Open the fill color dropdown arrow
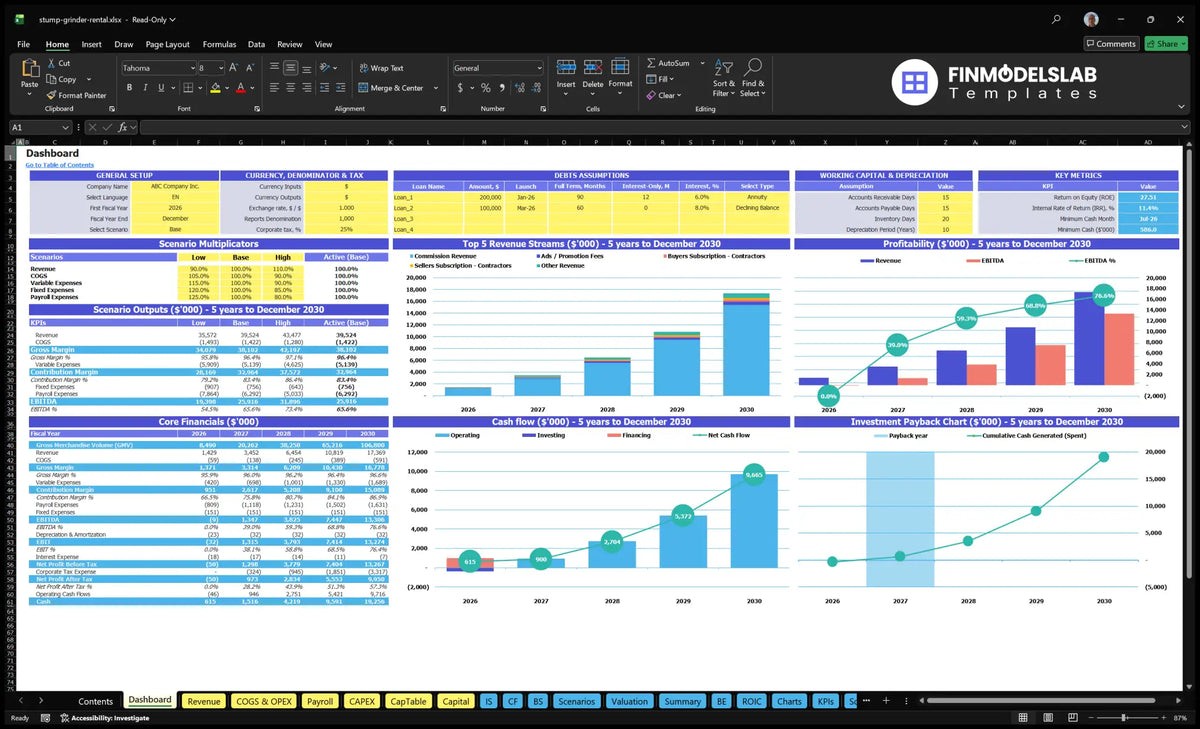The width and height of the screenshot is (1200, 729). [225, 88]
